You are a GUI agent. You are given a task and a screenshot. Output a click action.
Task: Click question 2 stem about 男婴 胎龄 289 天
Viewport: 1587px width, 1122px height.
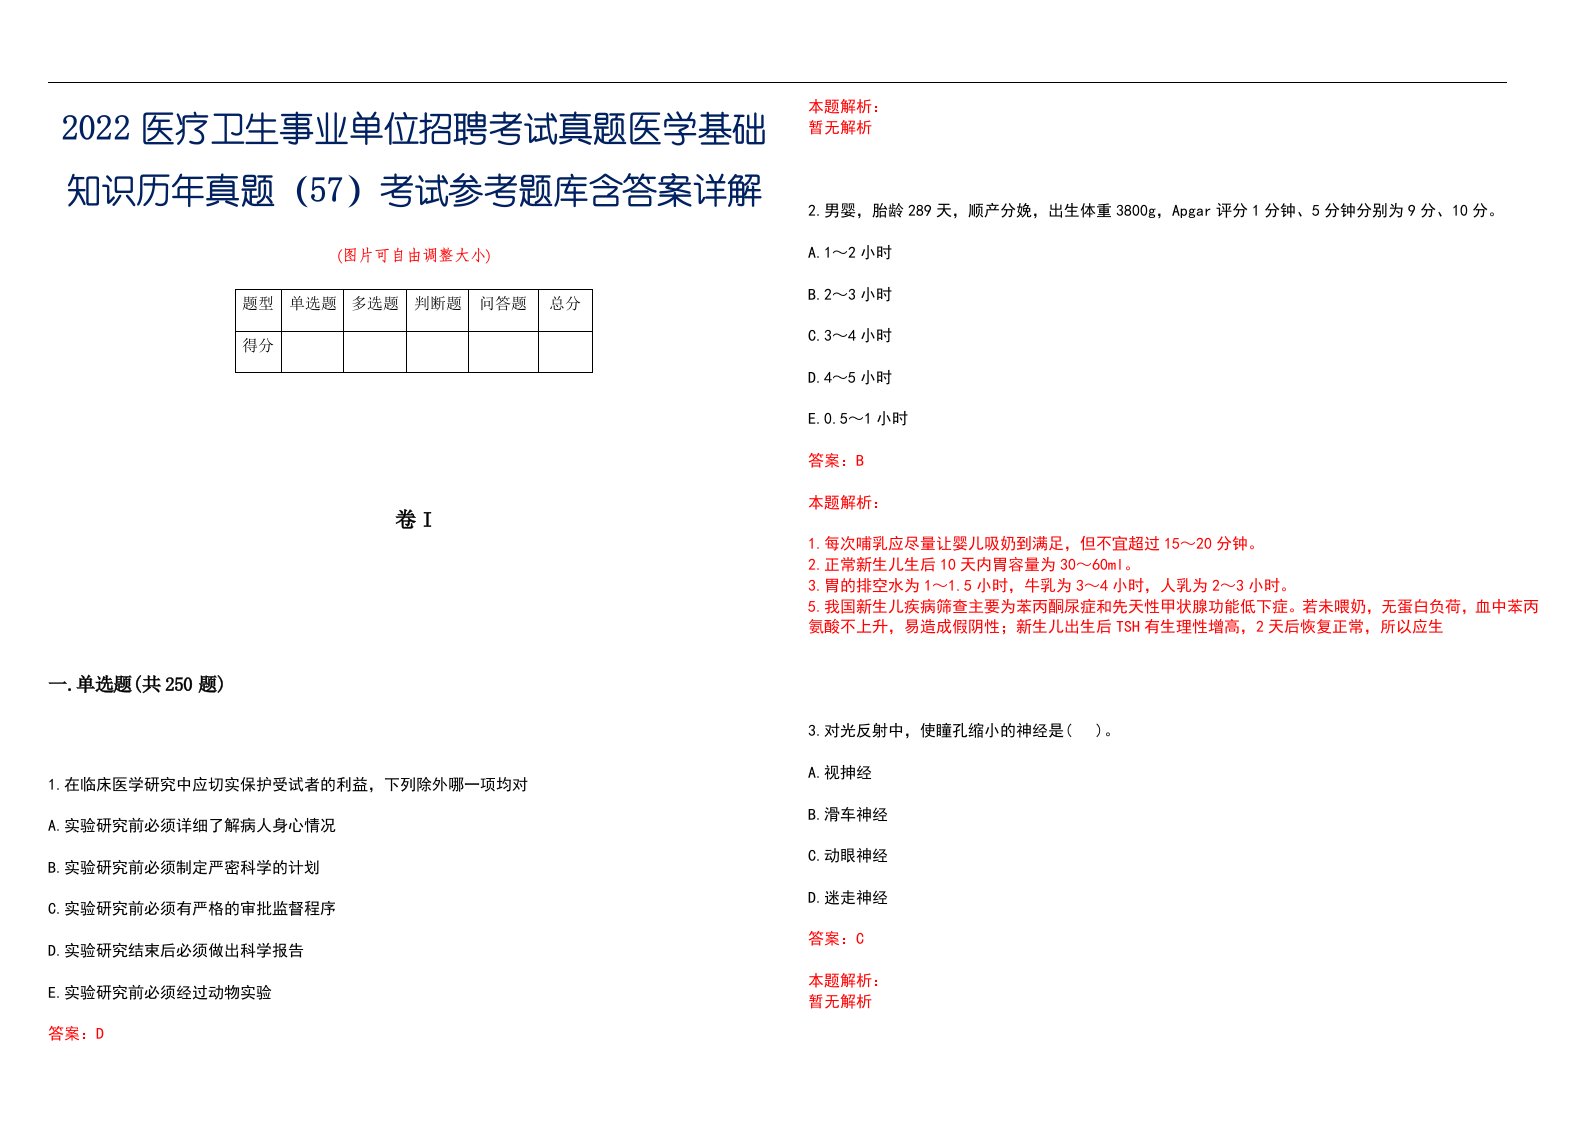tap(1154, 211)
